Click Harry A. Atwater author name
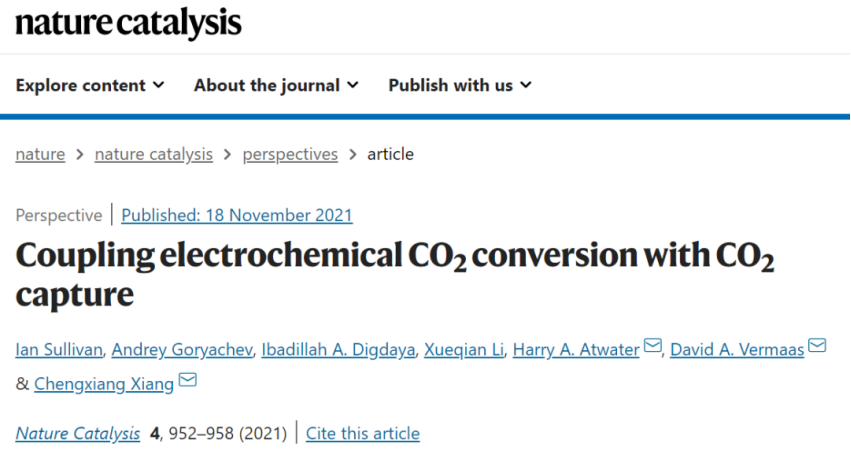This screenshot has width=851, height=452. 576,349
